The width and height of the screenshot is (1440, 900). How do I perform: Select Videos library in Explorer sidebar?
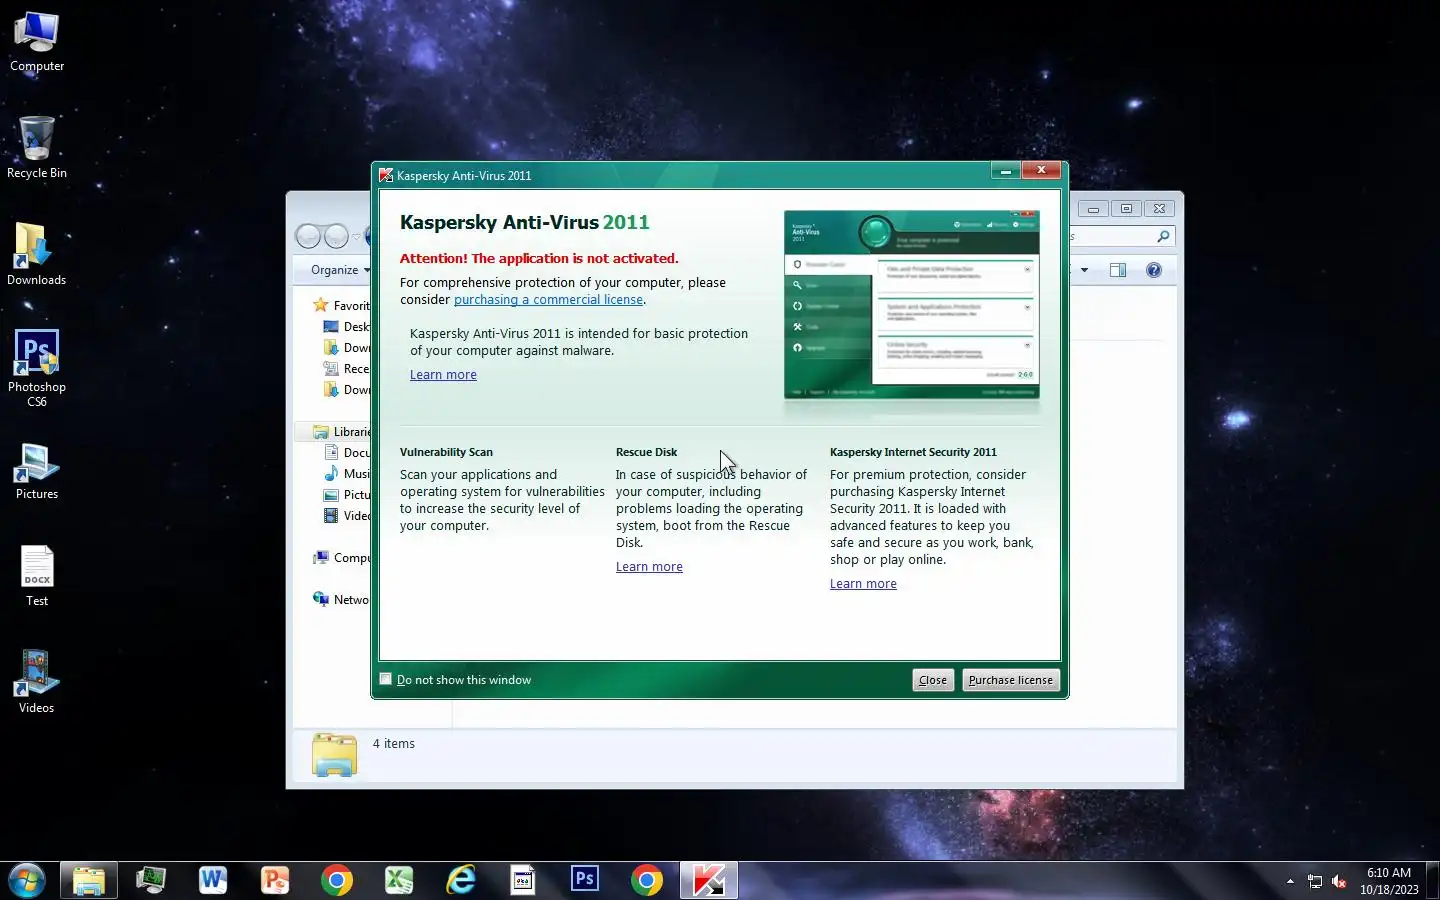346,515
